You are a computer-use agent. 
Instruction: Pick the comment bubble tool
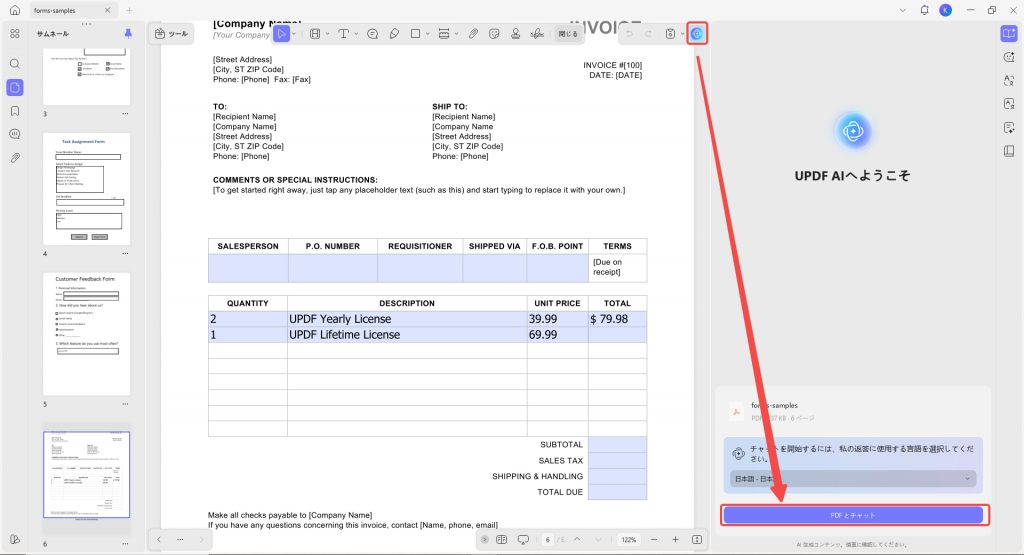click(372, 34)
